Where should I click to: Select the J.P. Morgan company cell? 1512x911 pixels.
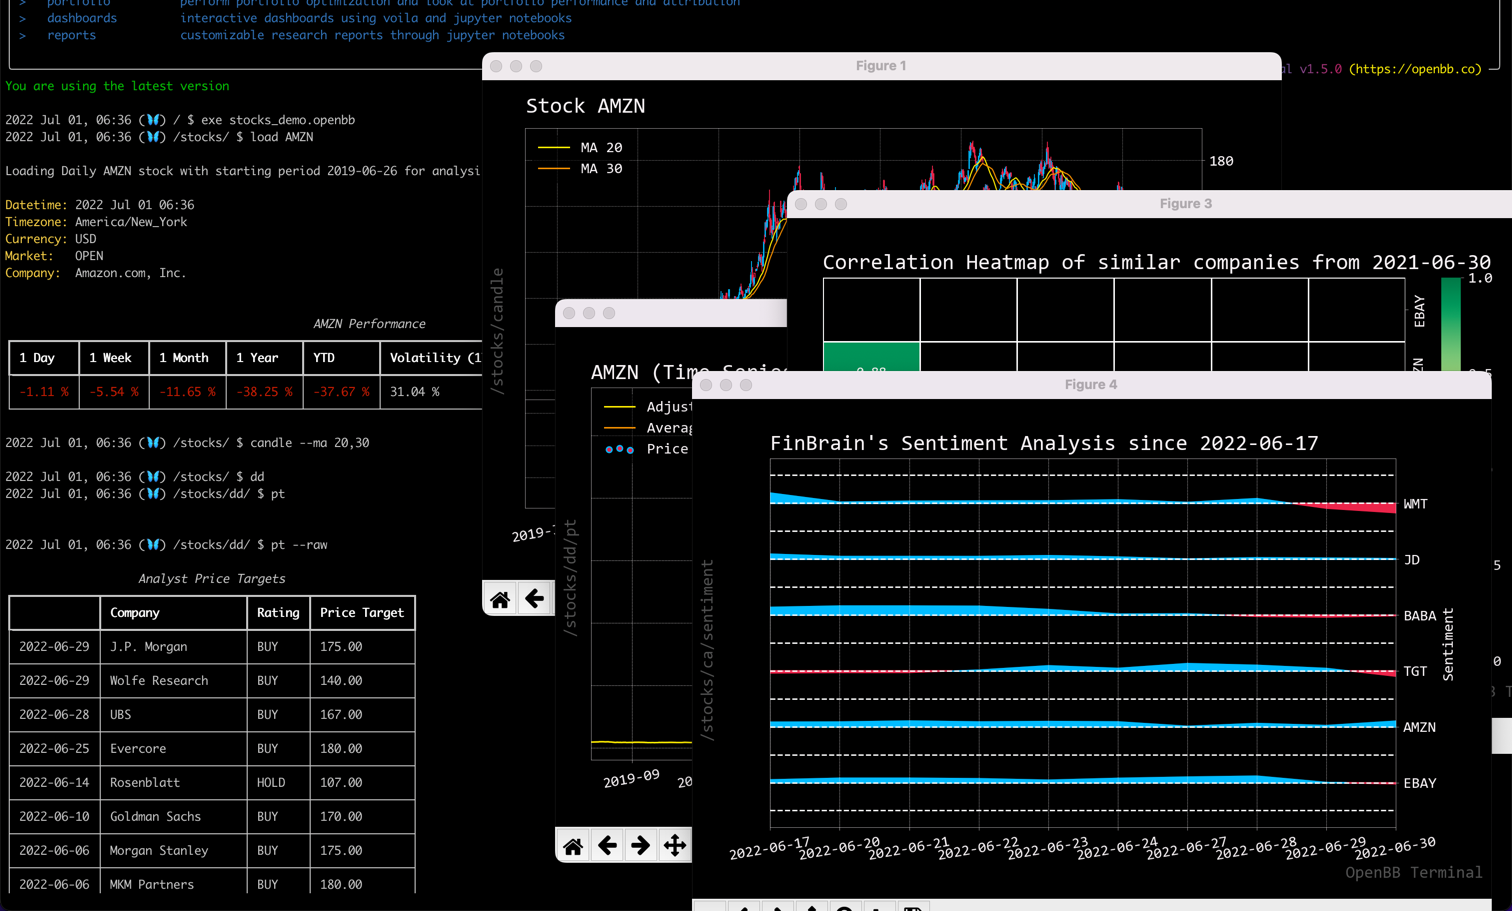coord(173,647)
